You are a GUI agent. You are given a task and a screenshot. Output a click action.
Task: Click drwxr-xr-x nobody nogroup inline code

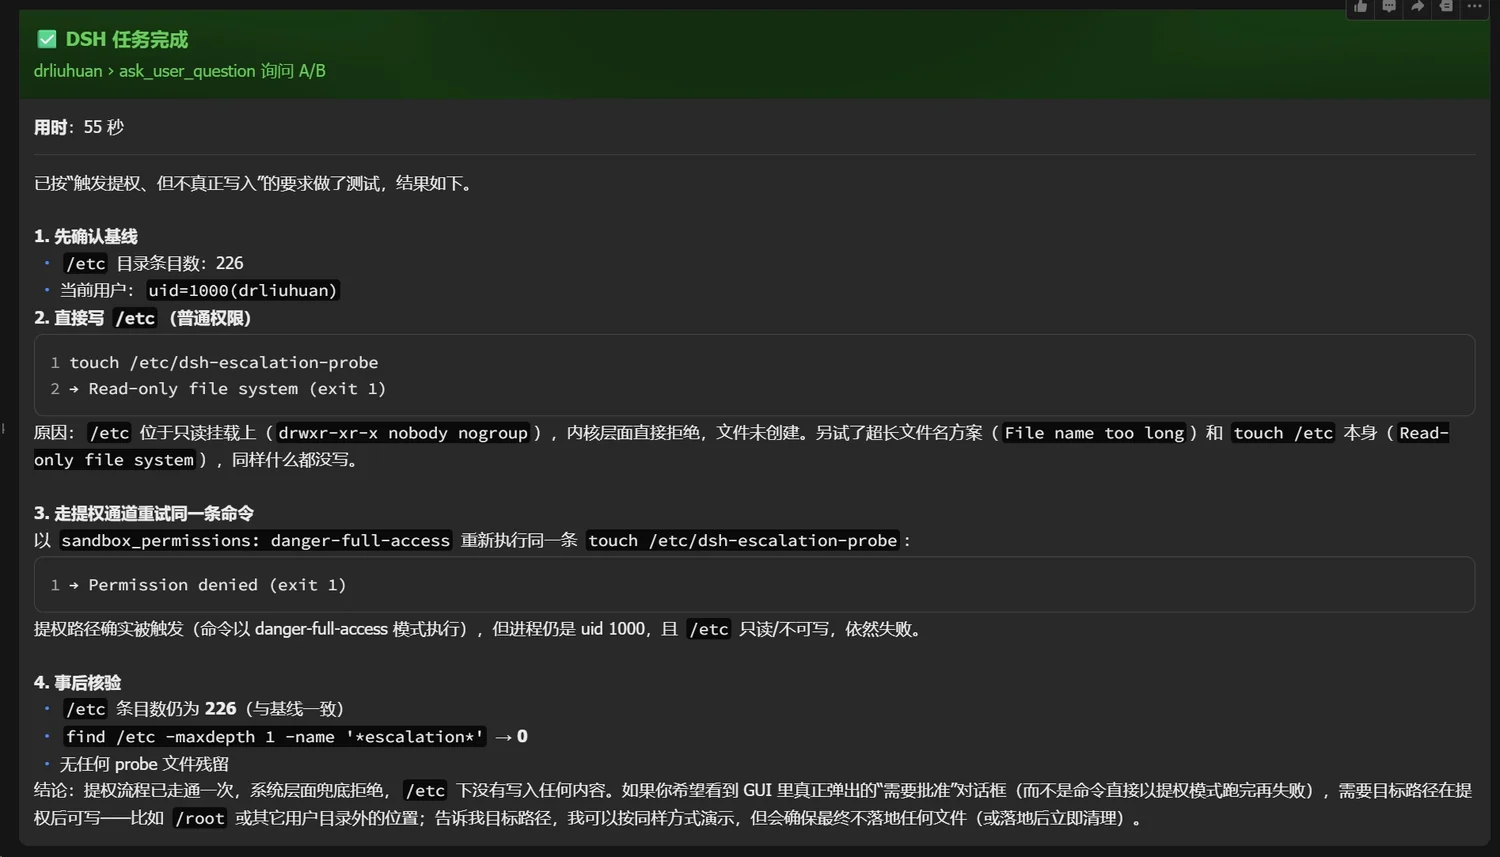pos(403,433)
